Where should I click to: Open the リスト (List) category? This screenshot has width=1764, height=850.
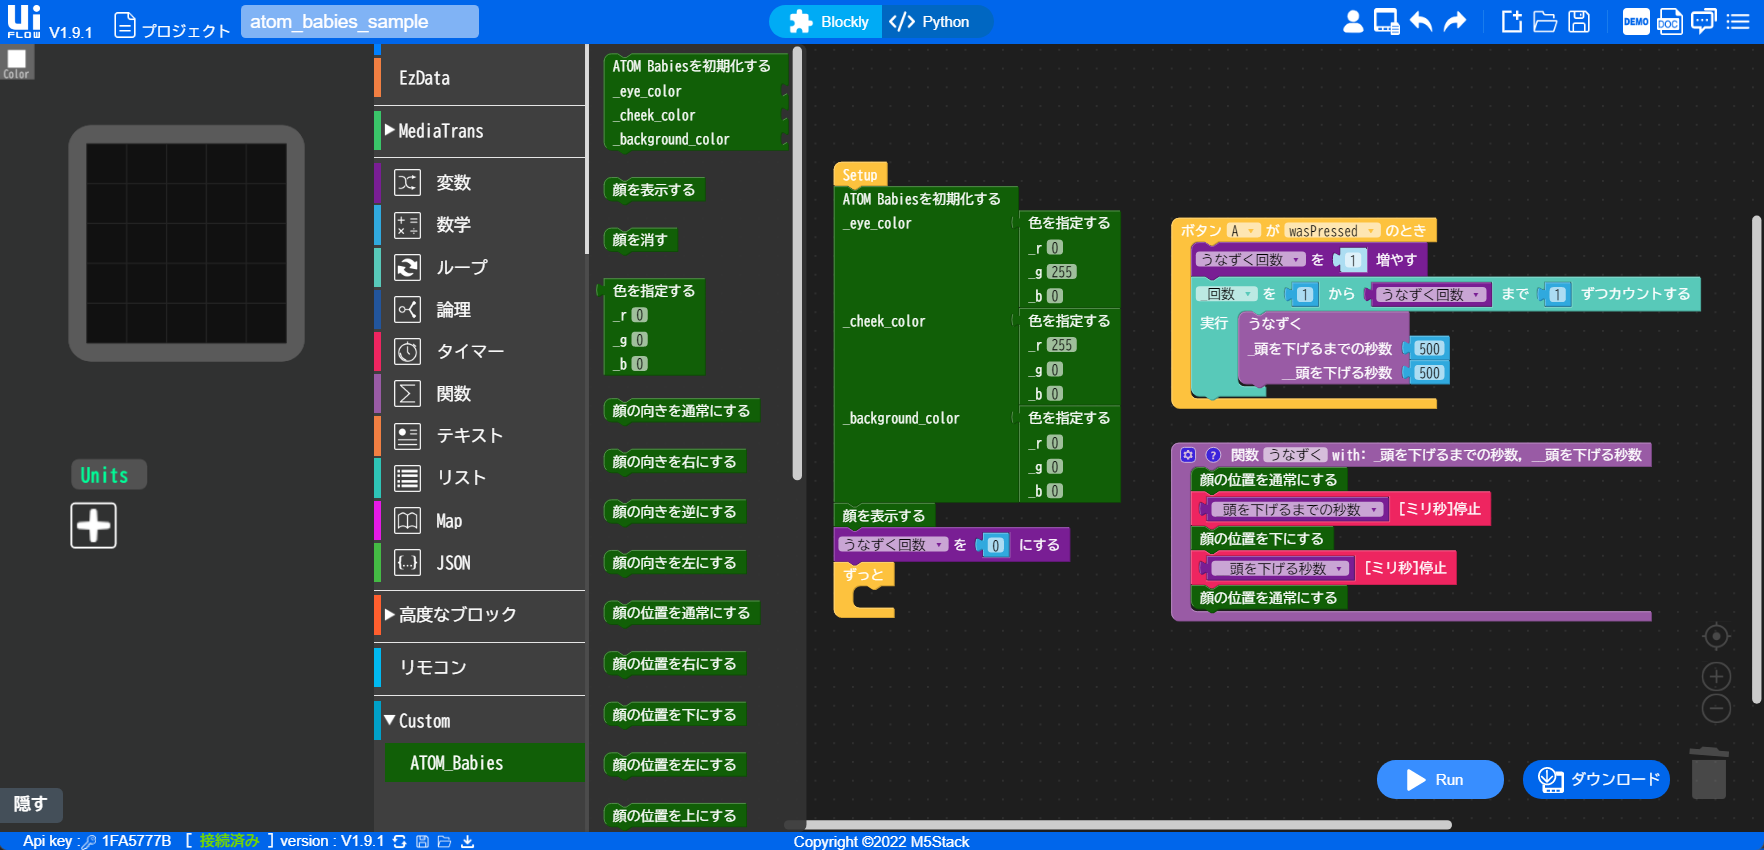coord(480,478)
